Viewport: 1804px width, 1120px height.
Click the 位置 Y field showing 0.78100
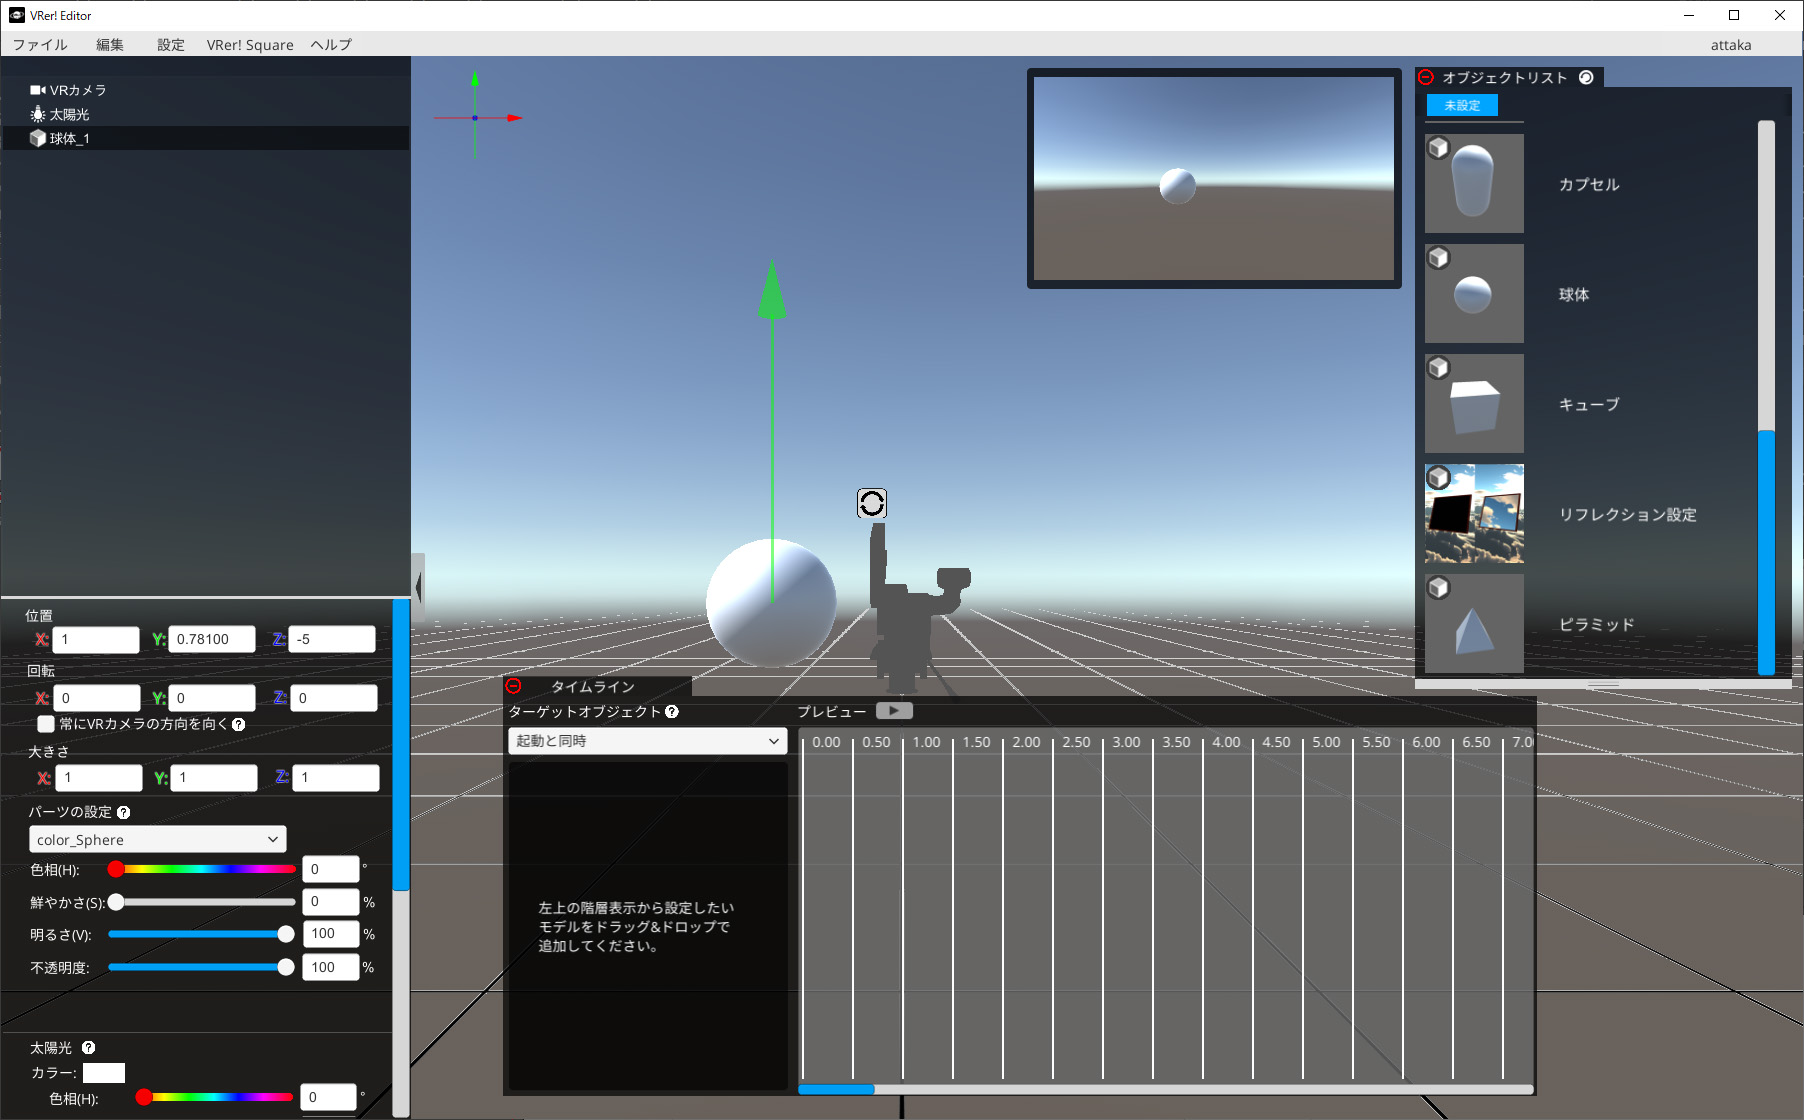coord(212,639)
